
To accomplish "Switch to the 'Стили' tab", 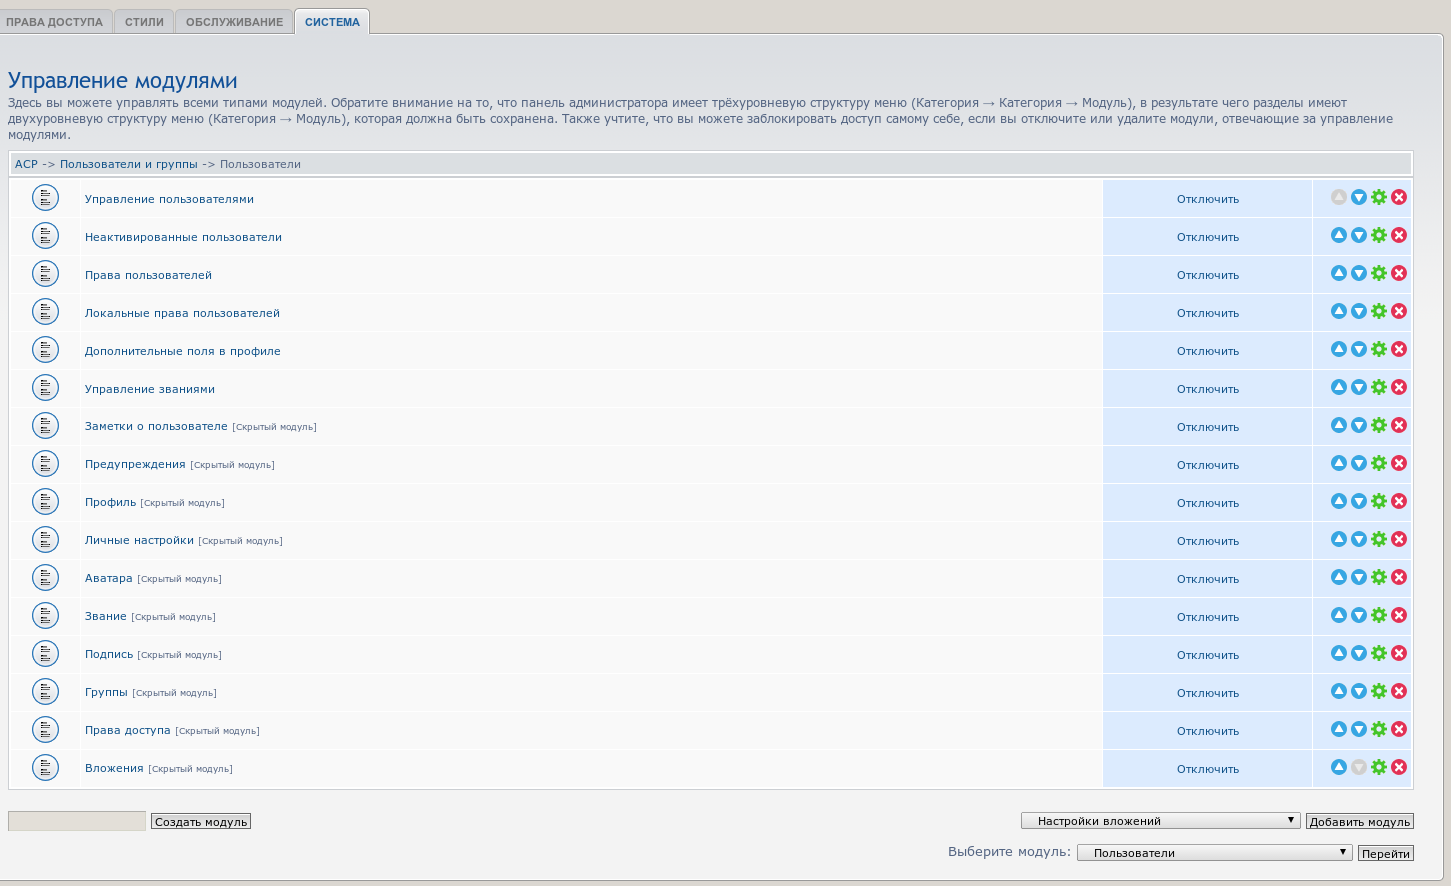I will click(x=144, y=22).
